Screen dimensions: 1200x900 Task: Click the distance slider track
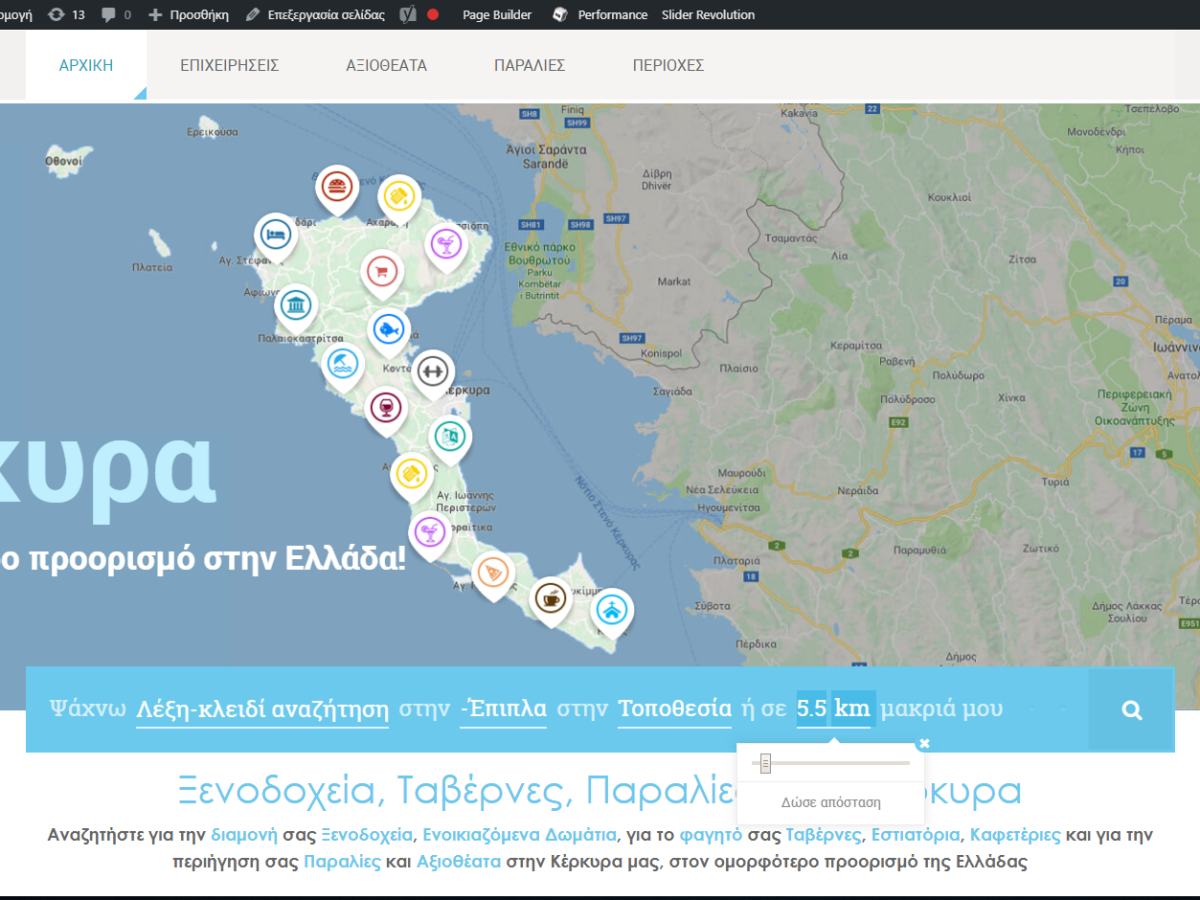pos(830,764)
